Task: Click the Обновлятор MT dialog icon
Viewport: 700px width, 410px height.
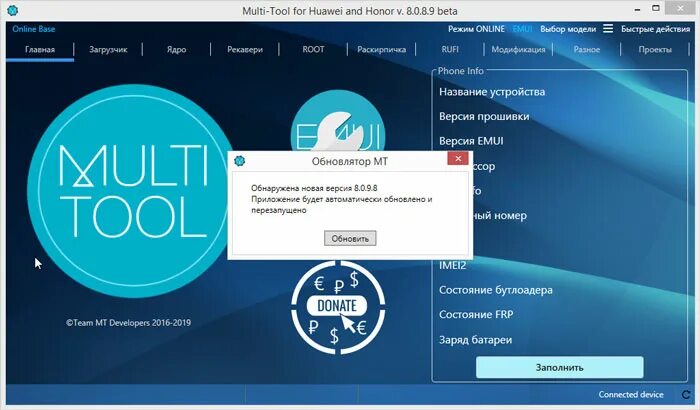Action: point(240,161)
